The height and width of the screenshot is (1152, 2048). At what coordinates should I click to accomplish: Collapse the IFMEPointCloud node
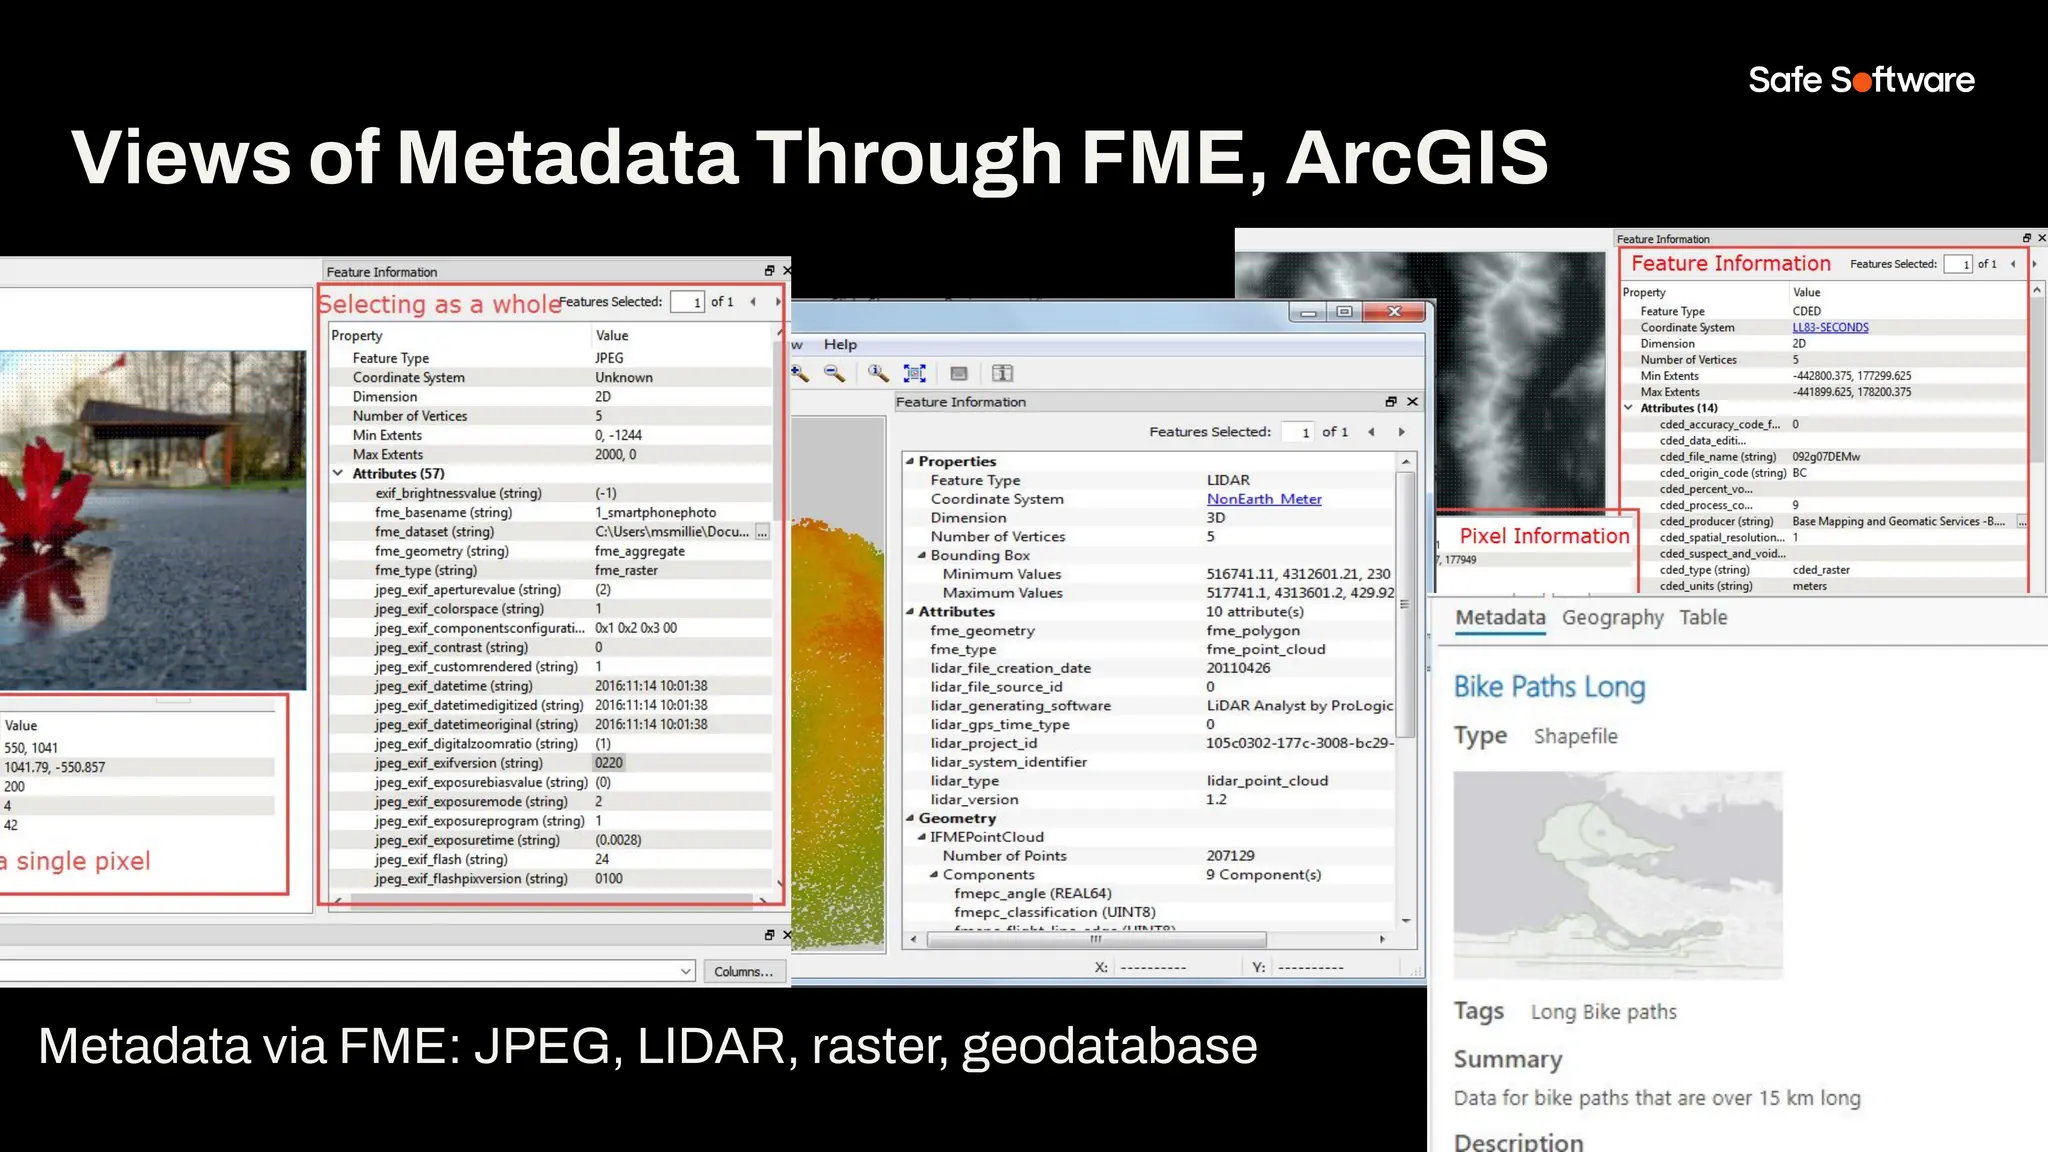click(x=922, y=838)
